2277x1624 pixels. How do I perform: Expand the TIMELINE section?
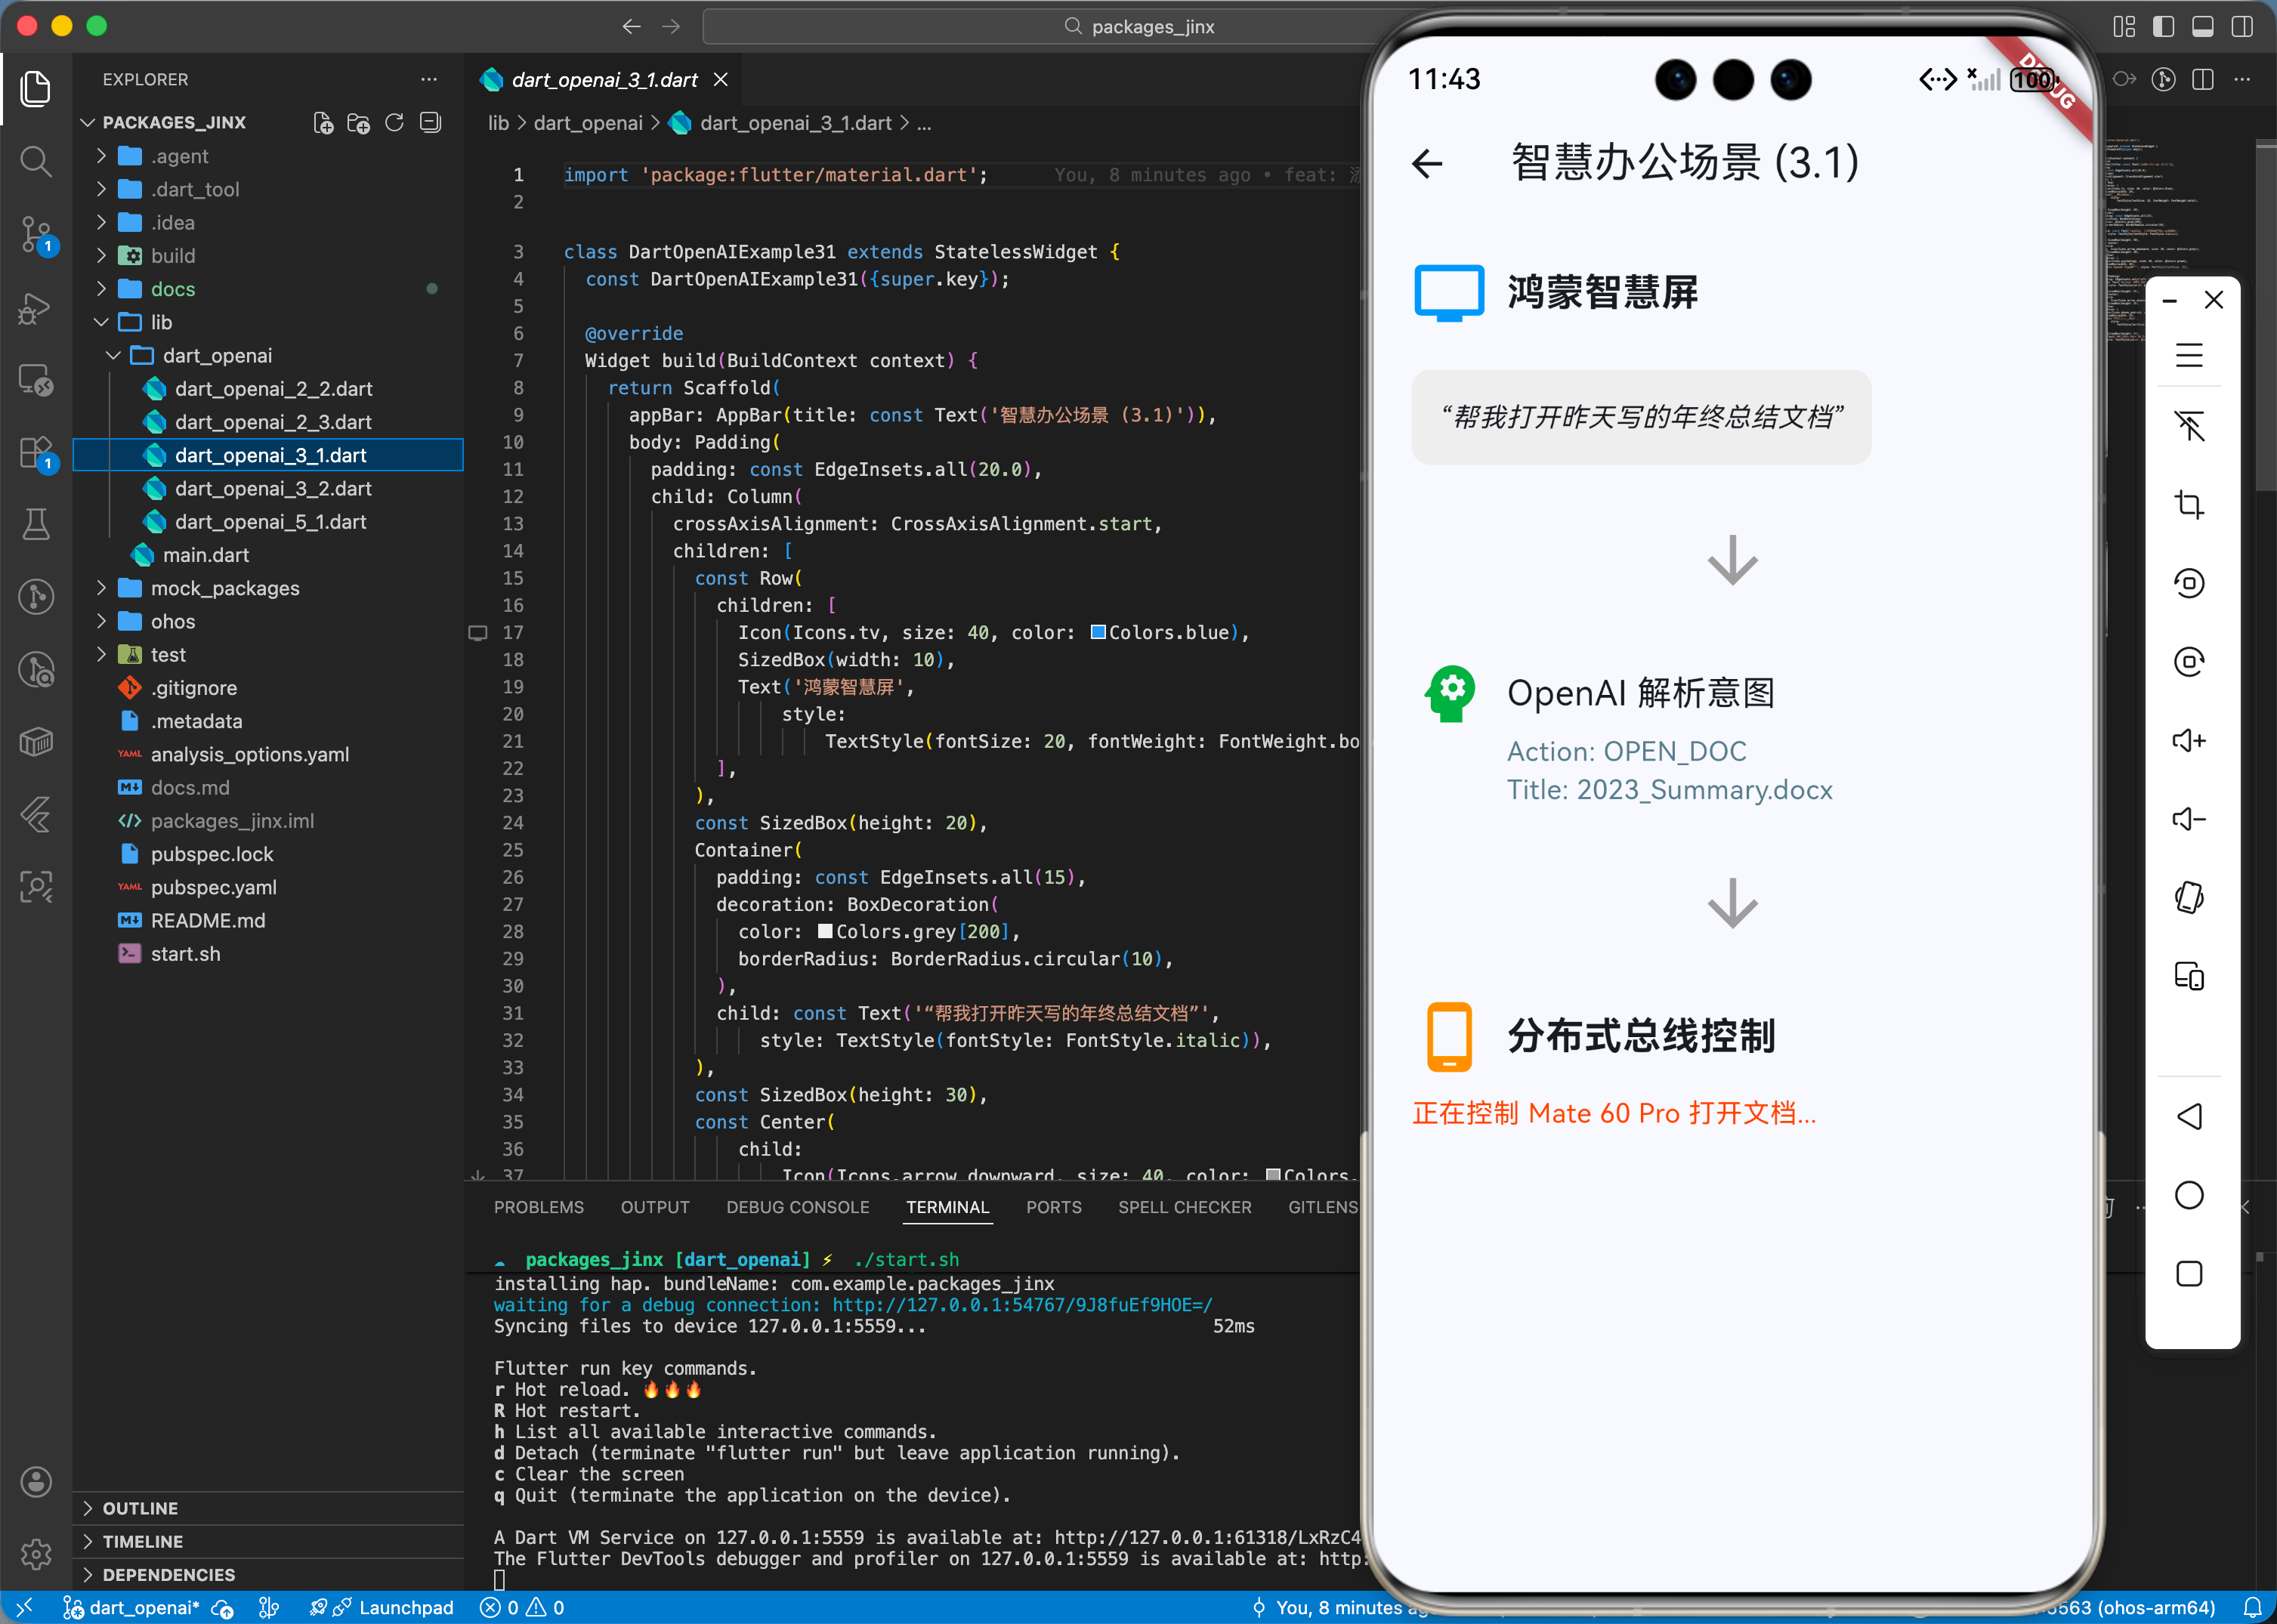click(x=268, y=1541)
